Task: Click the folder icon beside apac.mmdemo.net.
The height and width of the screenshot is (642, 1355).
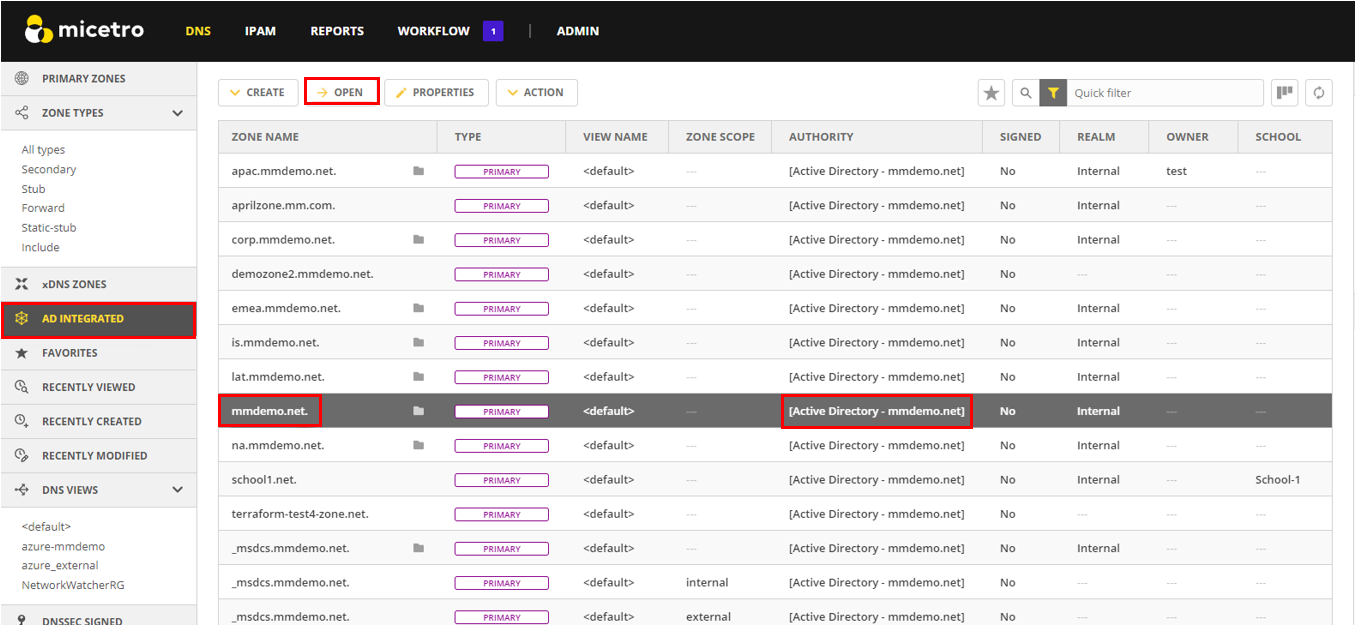Action: [x=418, y=171]
